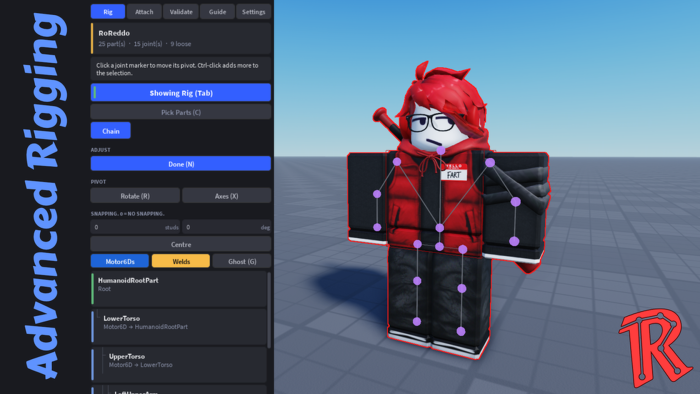Screen dimensions: 700x394
Task: Click the RoReddo rig header card
Action: click(181, 38)
